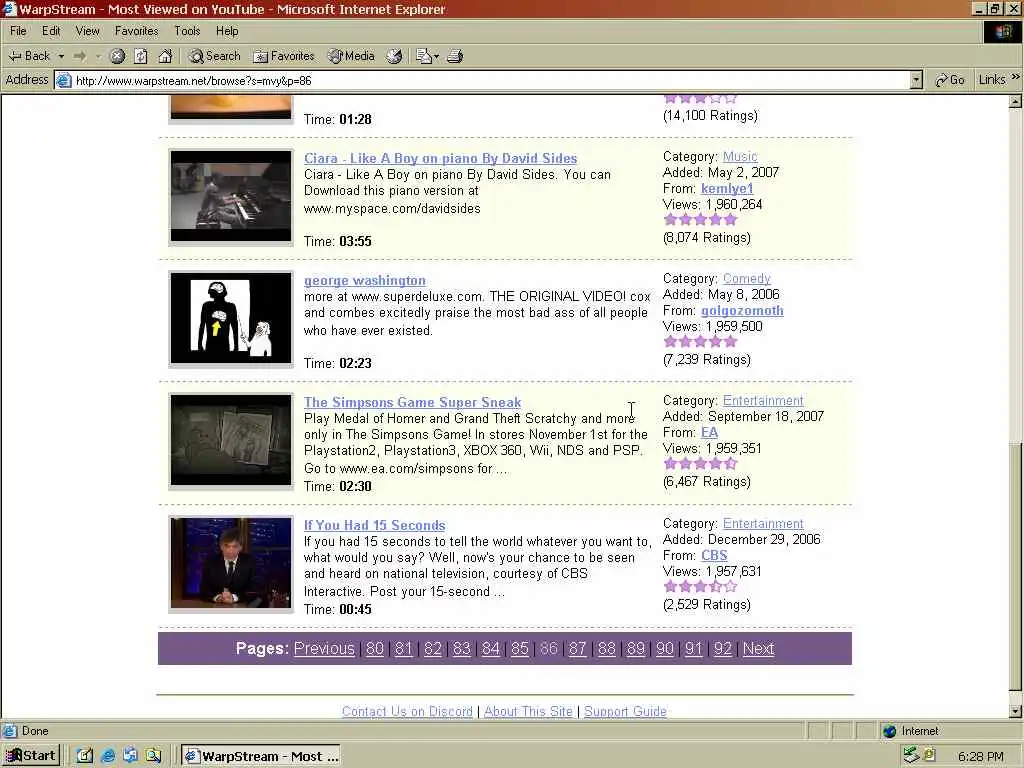Click the If You Had 15 Seconds thumbnail
The image size is (1024, 768).
tap(231, 564)
